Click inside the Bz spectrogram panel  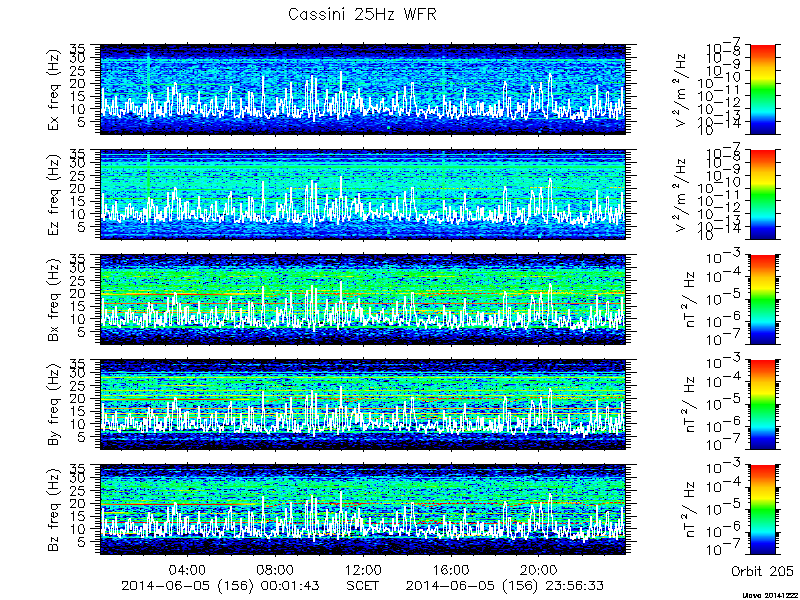363,510
